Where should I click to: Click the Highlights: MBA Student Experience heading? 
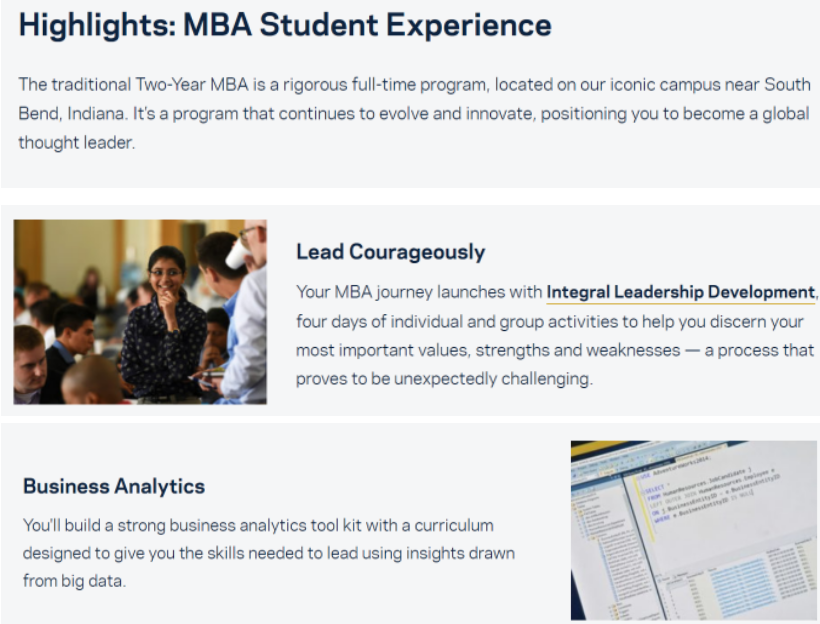click(285, 25)
